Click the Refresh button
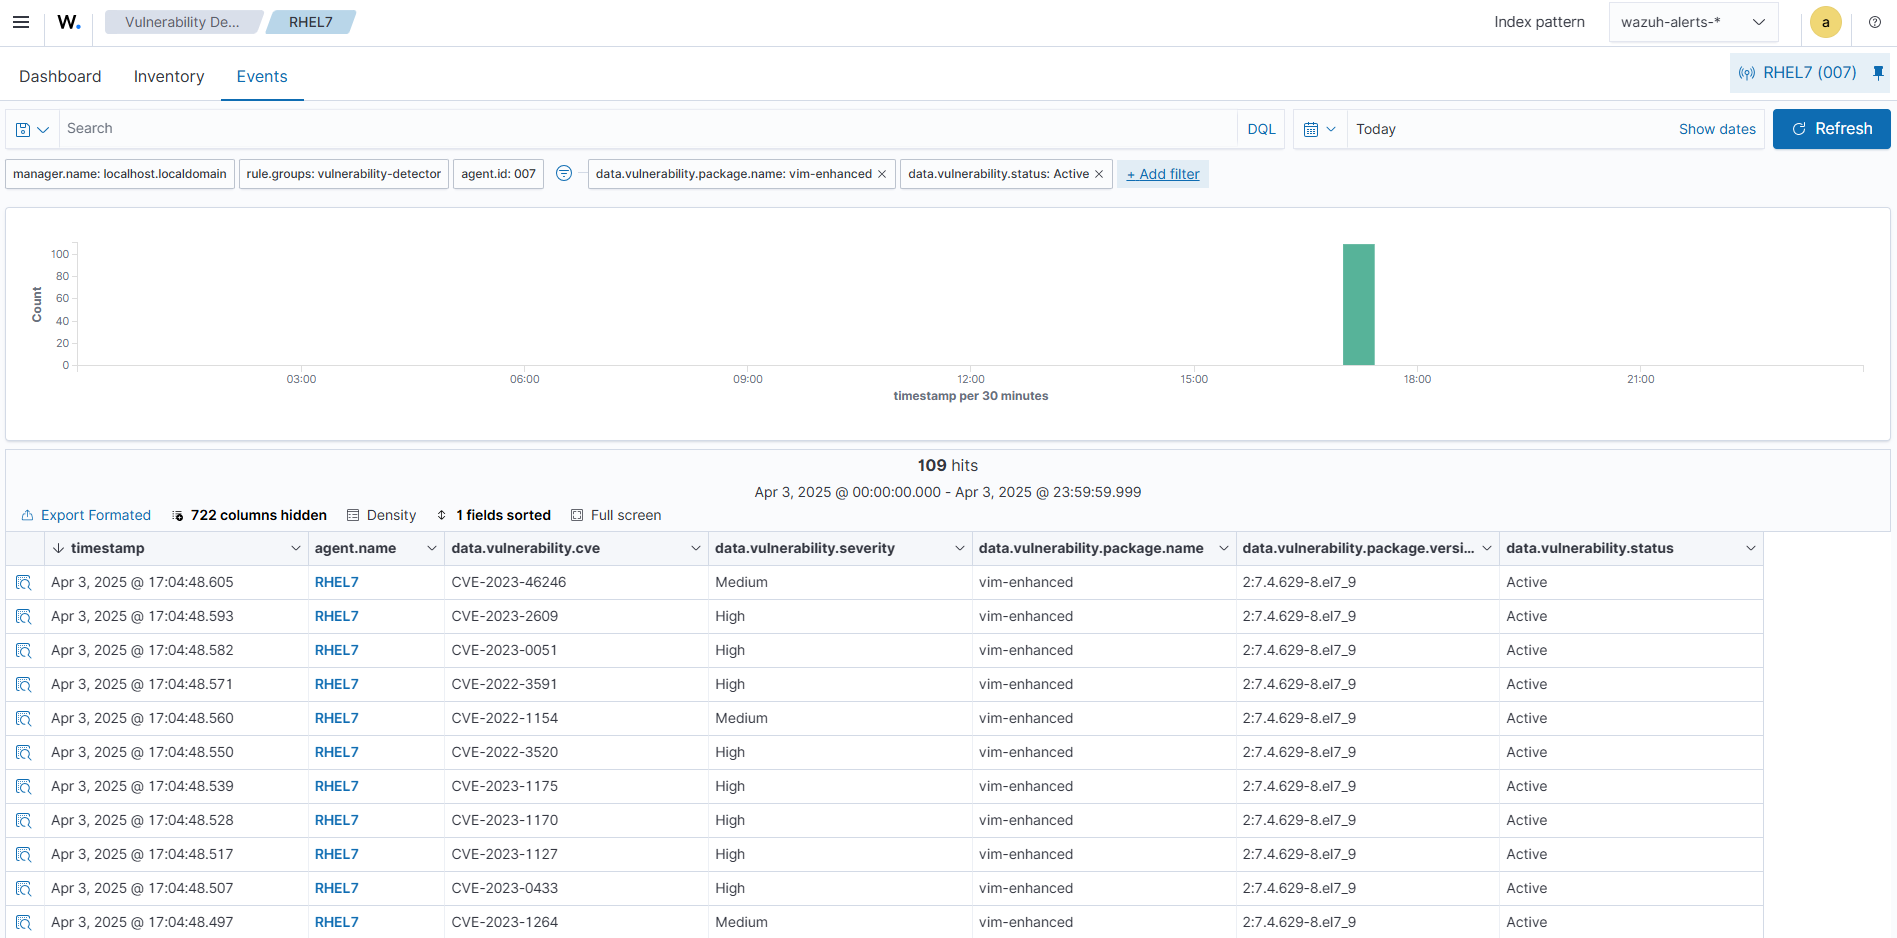This screenshot has height=938, width=1897. (x=1831, y=129)
